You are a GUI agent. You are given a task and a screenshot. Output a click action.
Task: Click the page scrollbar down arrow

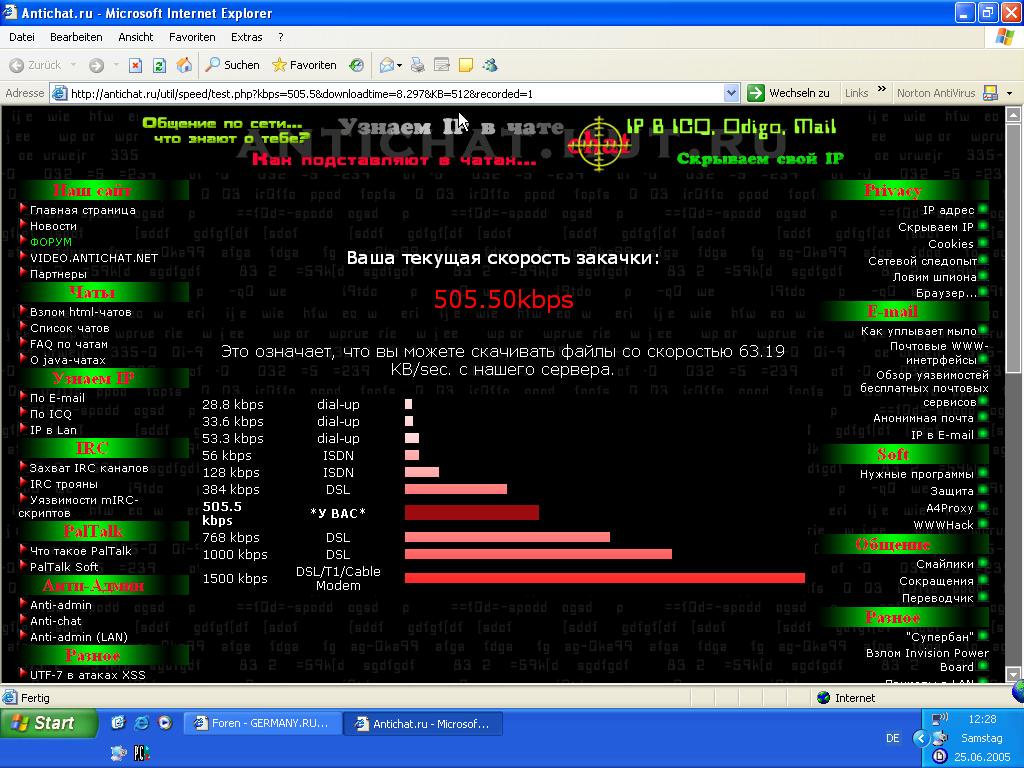tap(1014, 674)
